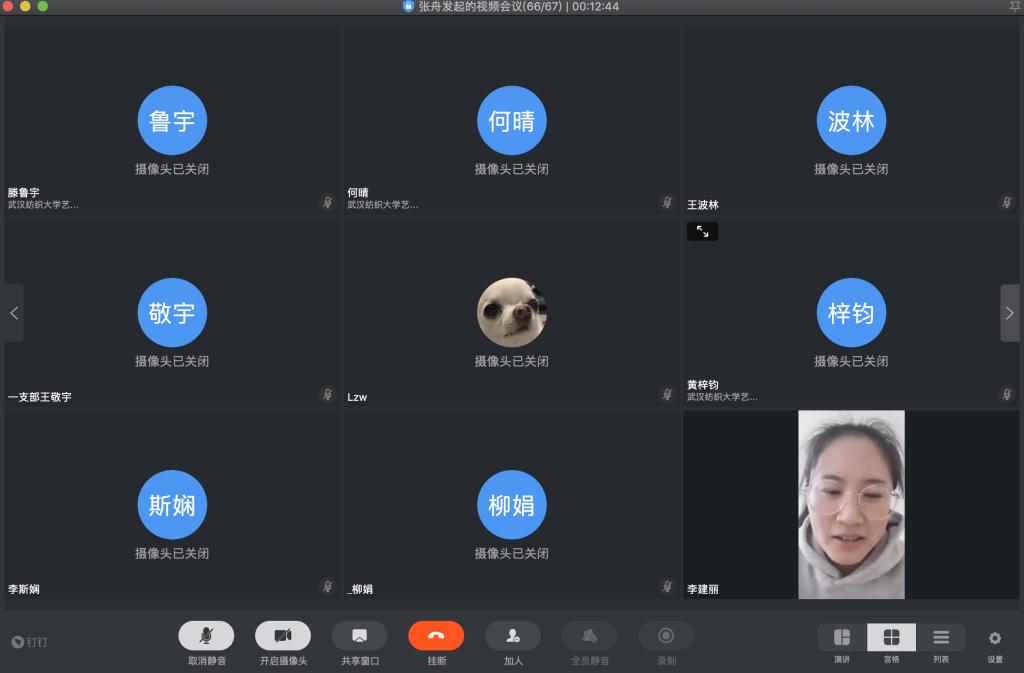Open the 共享窗口 share window option
1024x673 pixels.
pyautogui.click(x=359, y=636)
